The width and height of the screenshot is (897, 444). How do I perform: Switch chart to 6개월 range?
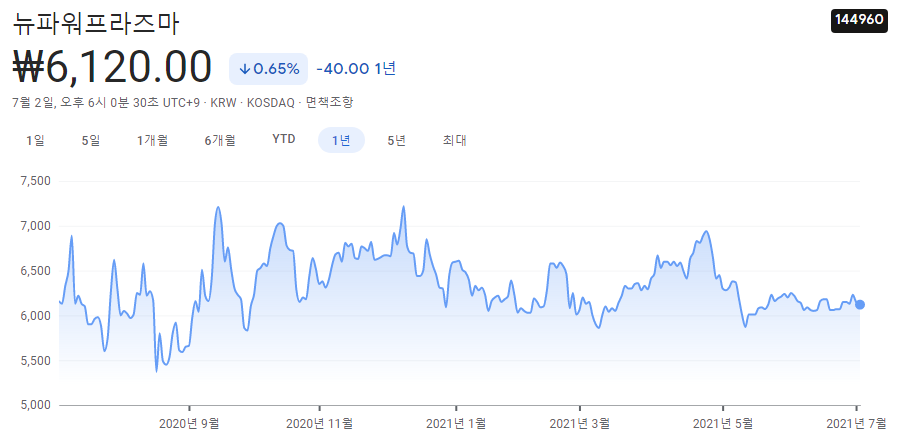click(x=220, y=140)
